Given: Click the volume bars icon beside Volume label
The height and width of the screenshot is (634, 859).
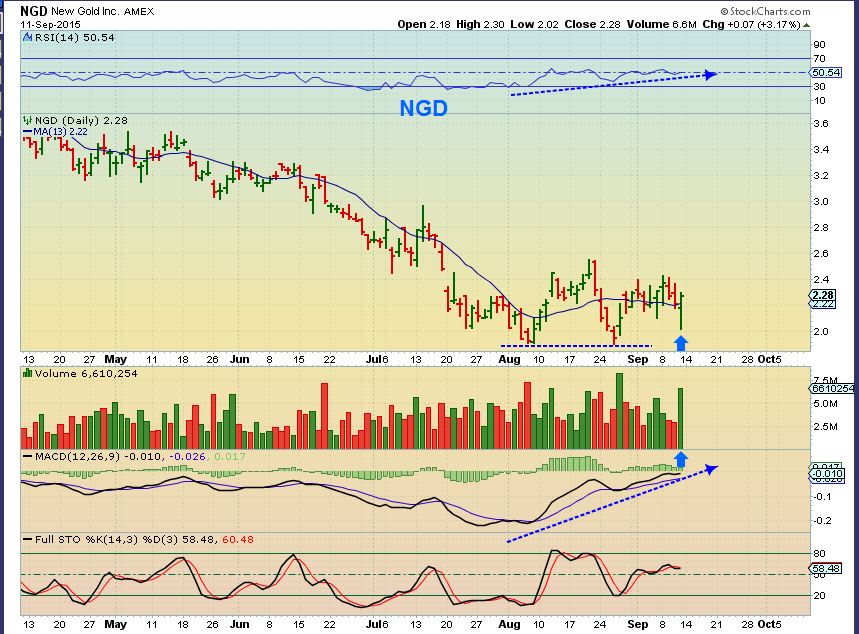Looking at the screenshot, I should tap(27, 373).
